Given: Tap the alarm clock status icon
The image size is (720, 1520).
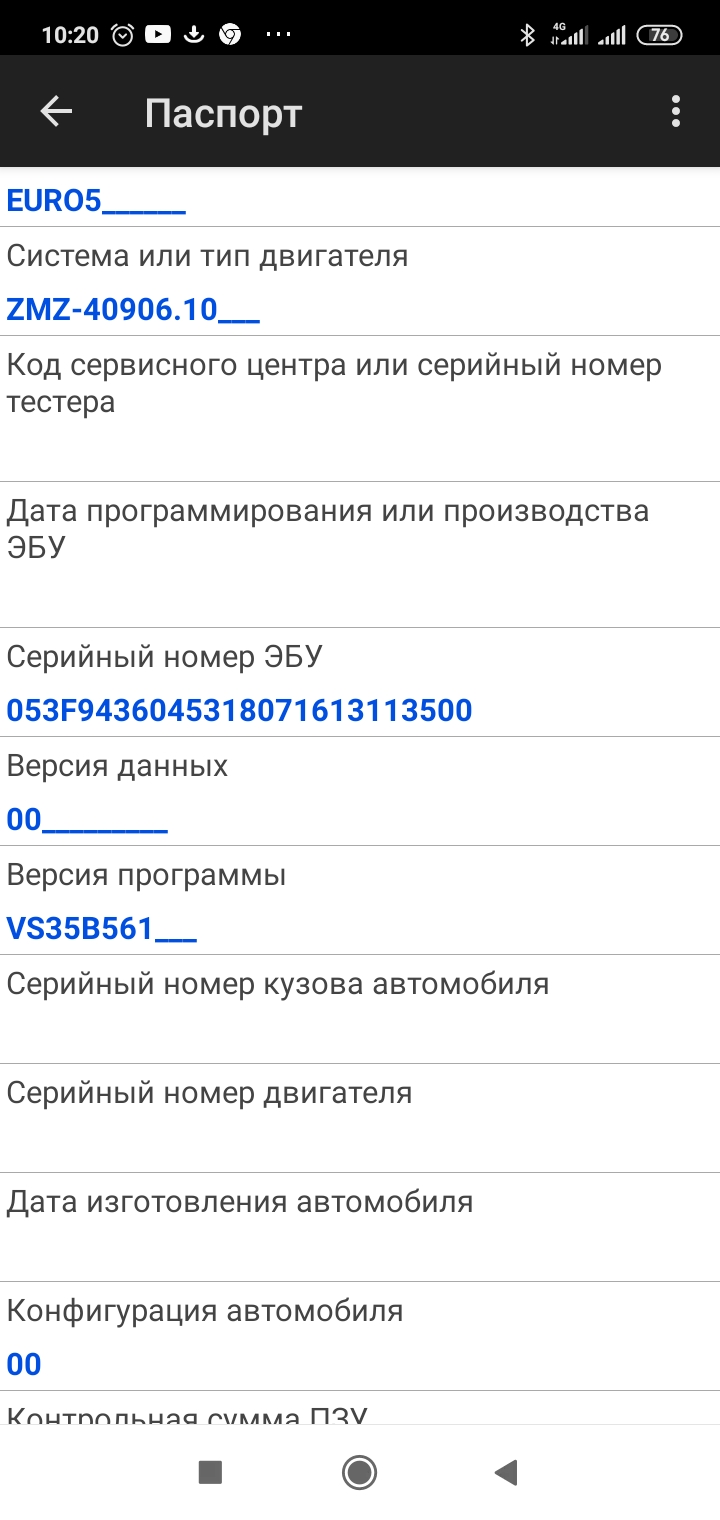Looking at the screenshot, I should click(x=122, y=35).
